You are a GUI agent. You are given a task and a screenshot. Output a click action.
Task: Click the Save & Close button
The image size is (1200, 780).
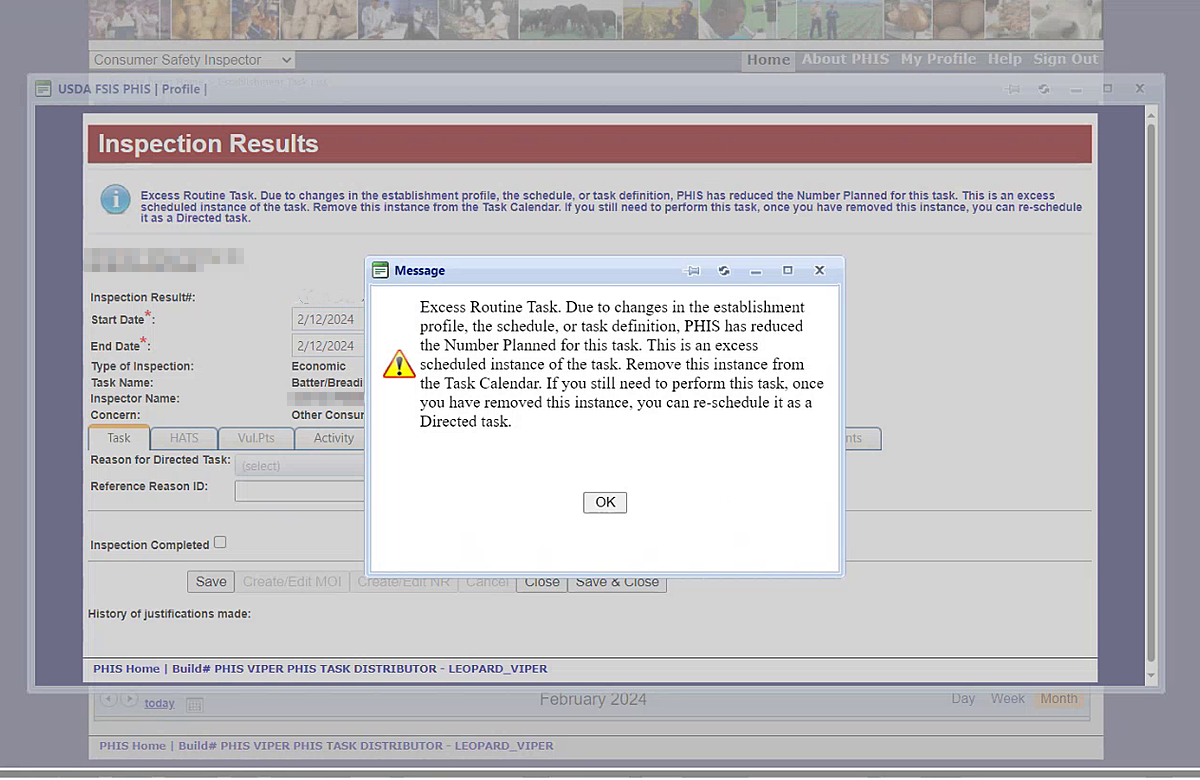617,582
